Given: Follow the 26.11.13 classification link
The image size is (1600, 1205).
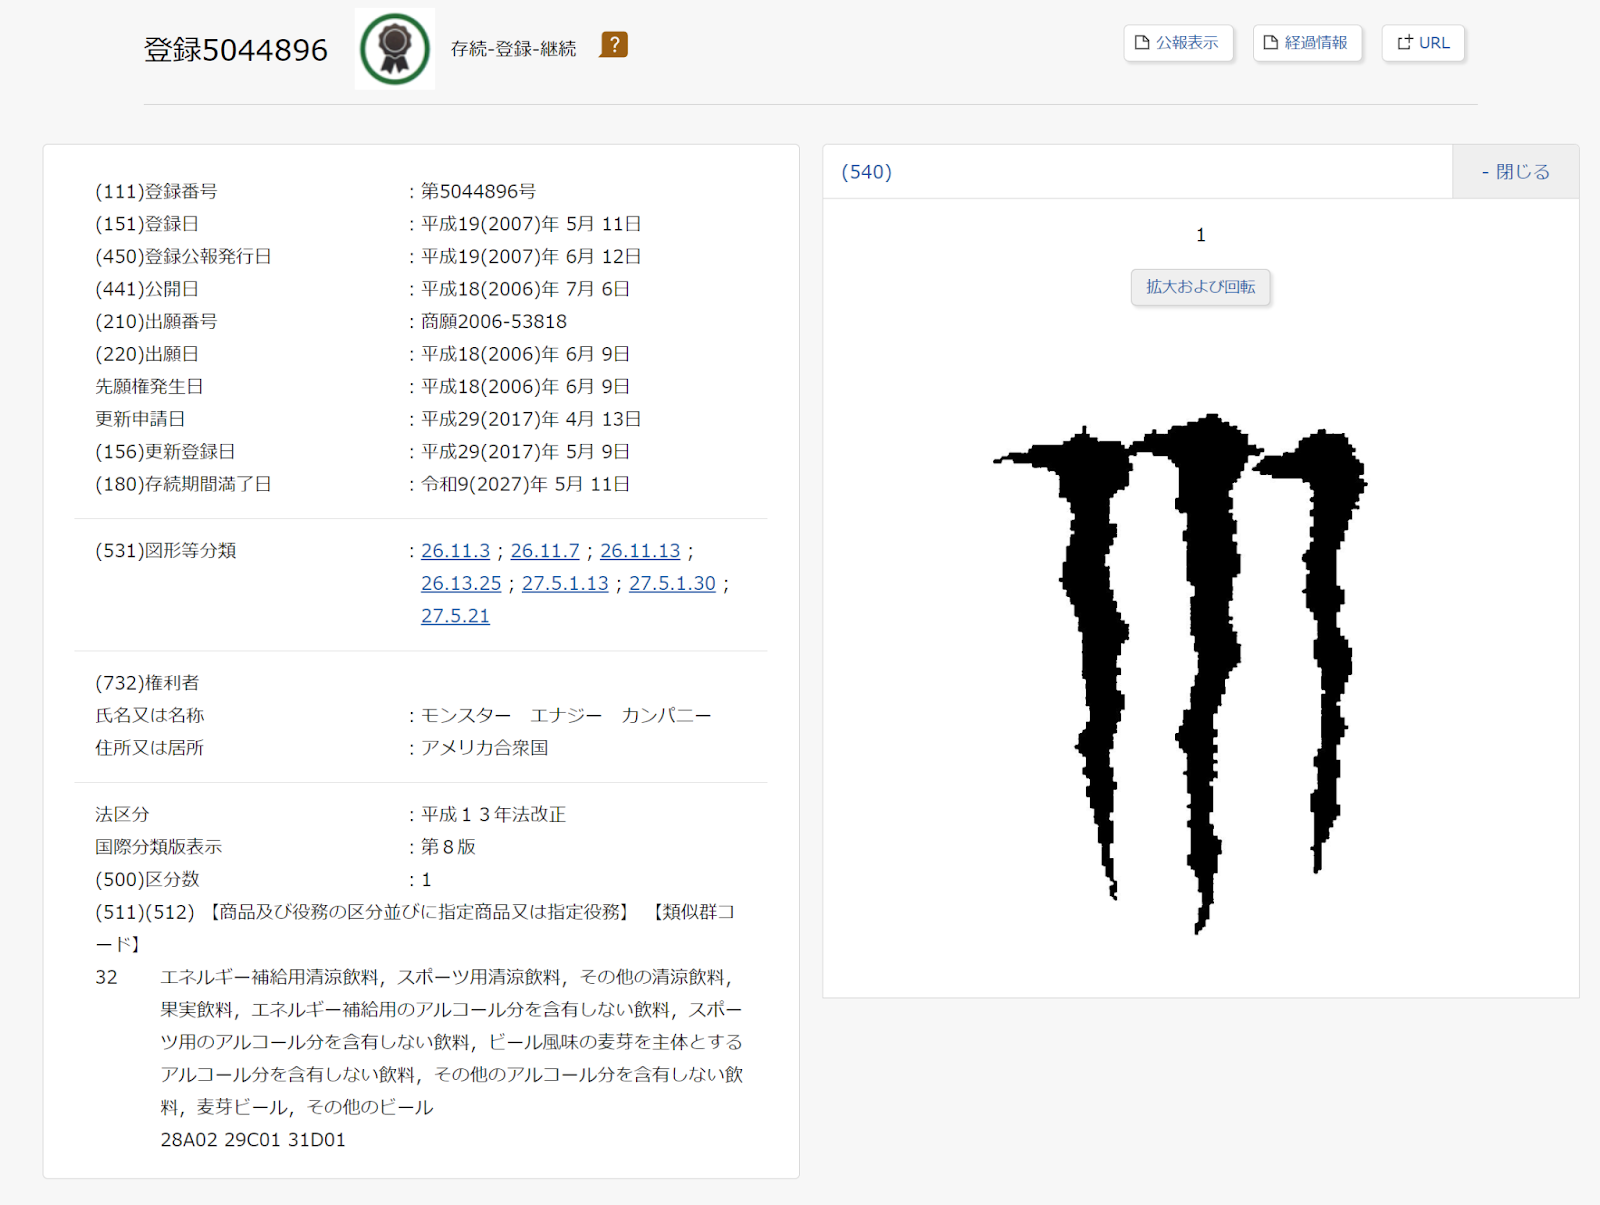Looking at the screenshot, I should pos(640,551).
